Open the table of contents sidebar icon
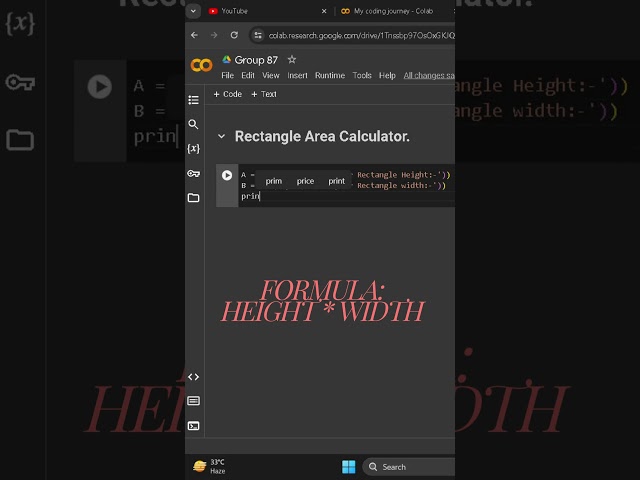The image size is (640, 480). (x=193, y=100)
